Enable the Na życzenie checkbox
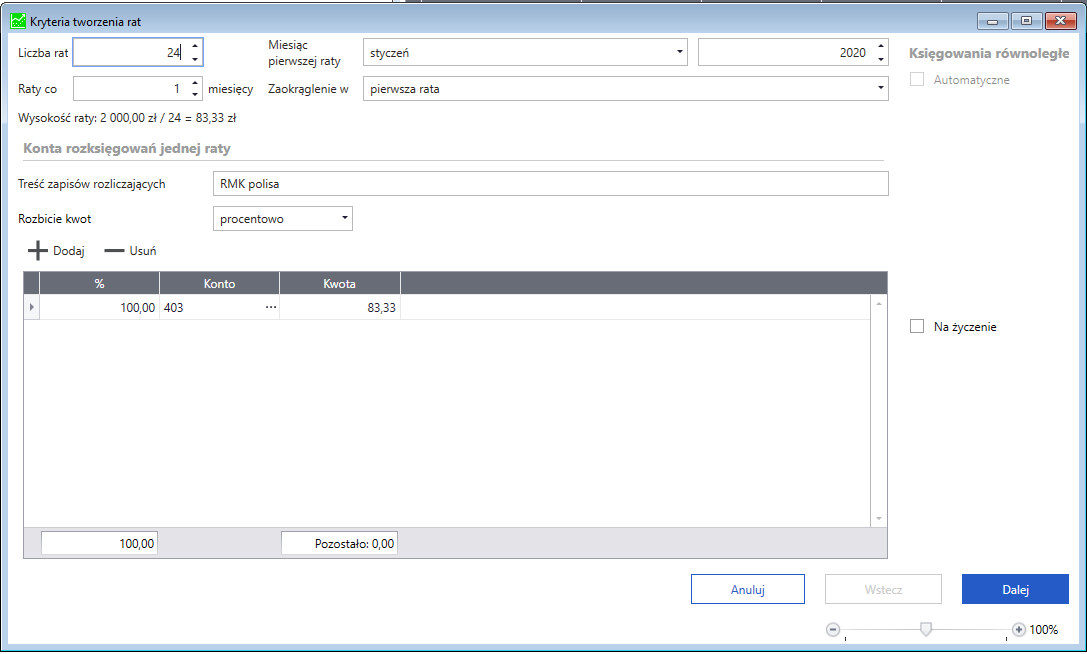The image size is (1087, 654). click(x=916, y=326)
